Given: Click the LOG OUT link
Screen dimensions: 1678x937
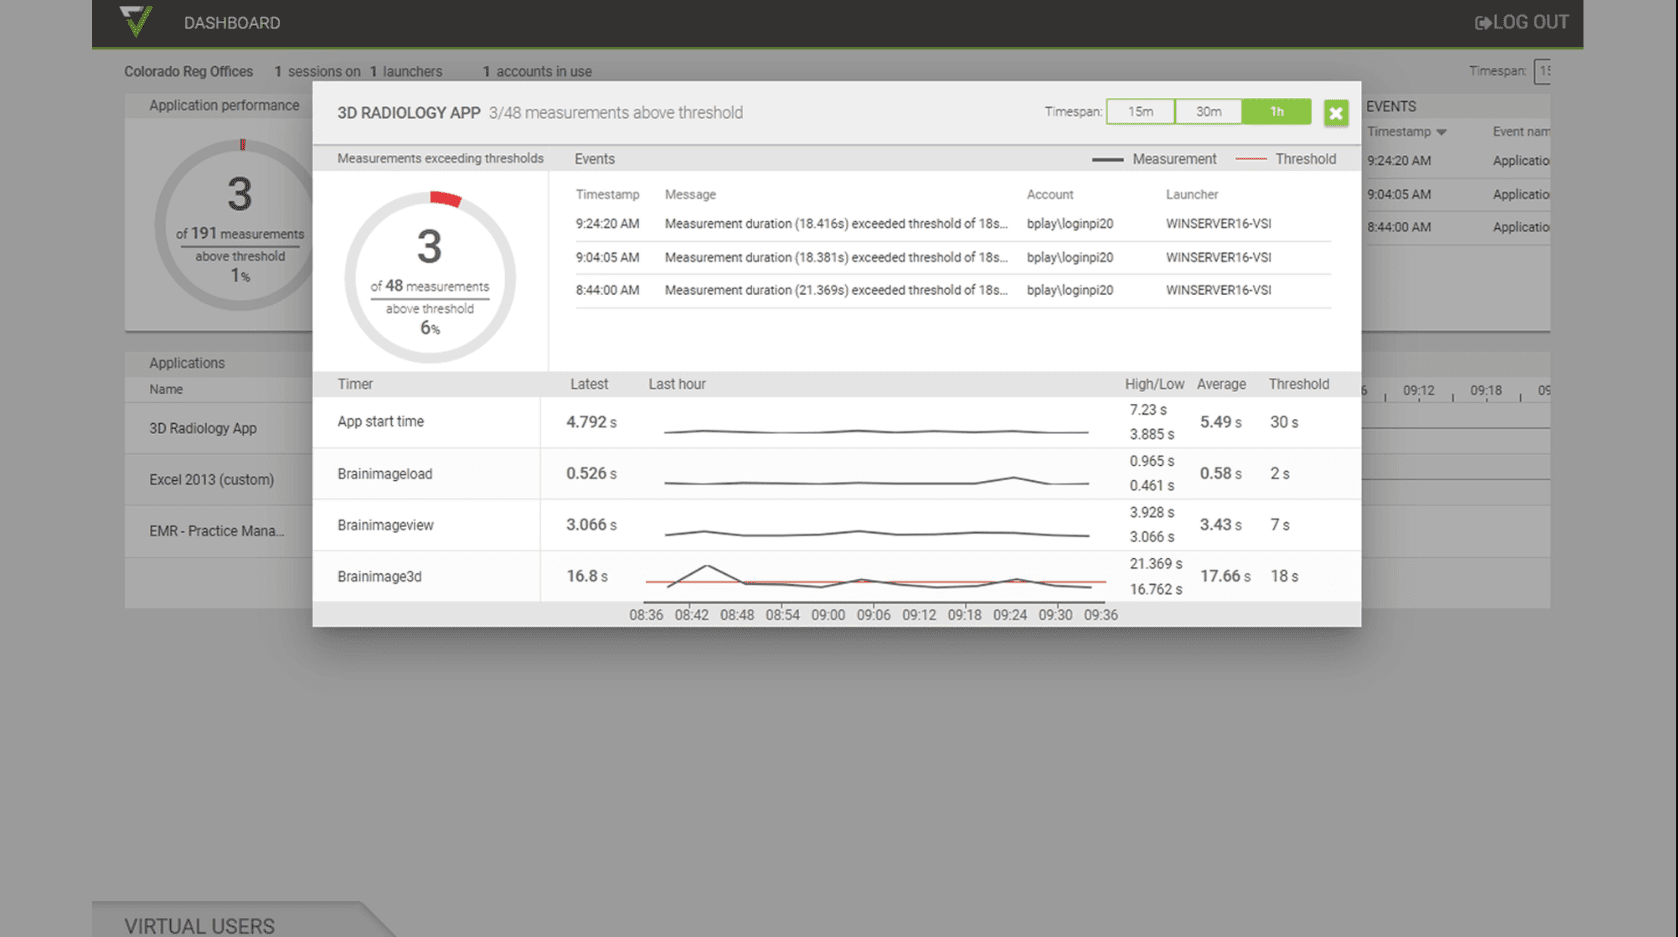Looking at the screenshot, I should (x=1530, y=23).
